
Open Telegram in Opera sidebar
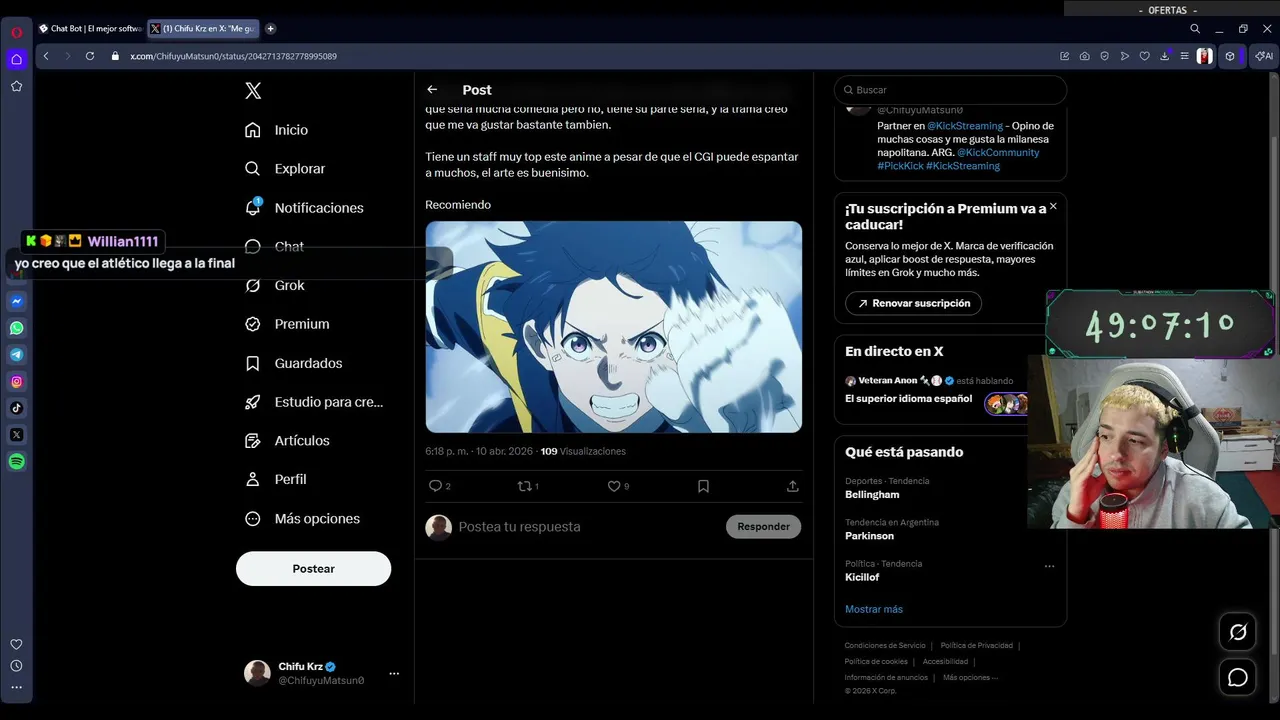[16, 355]
